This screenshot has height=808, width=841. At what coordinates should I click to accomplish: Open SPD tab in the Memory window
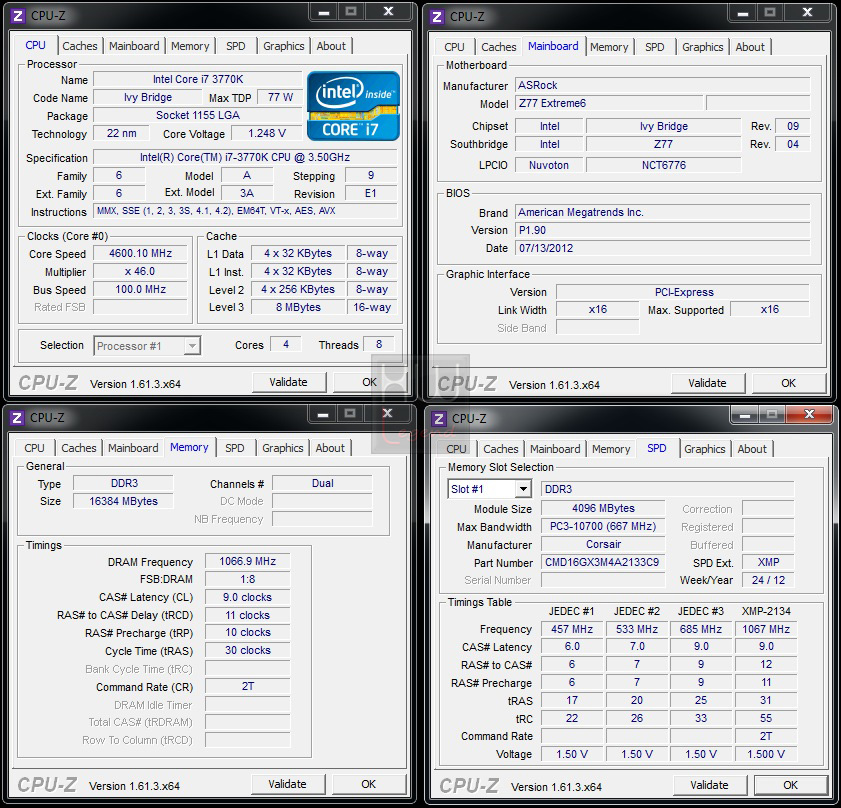234,448
